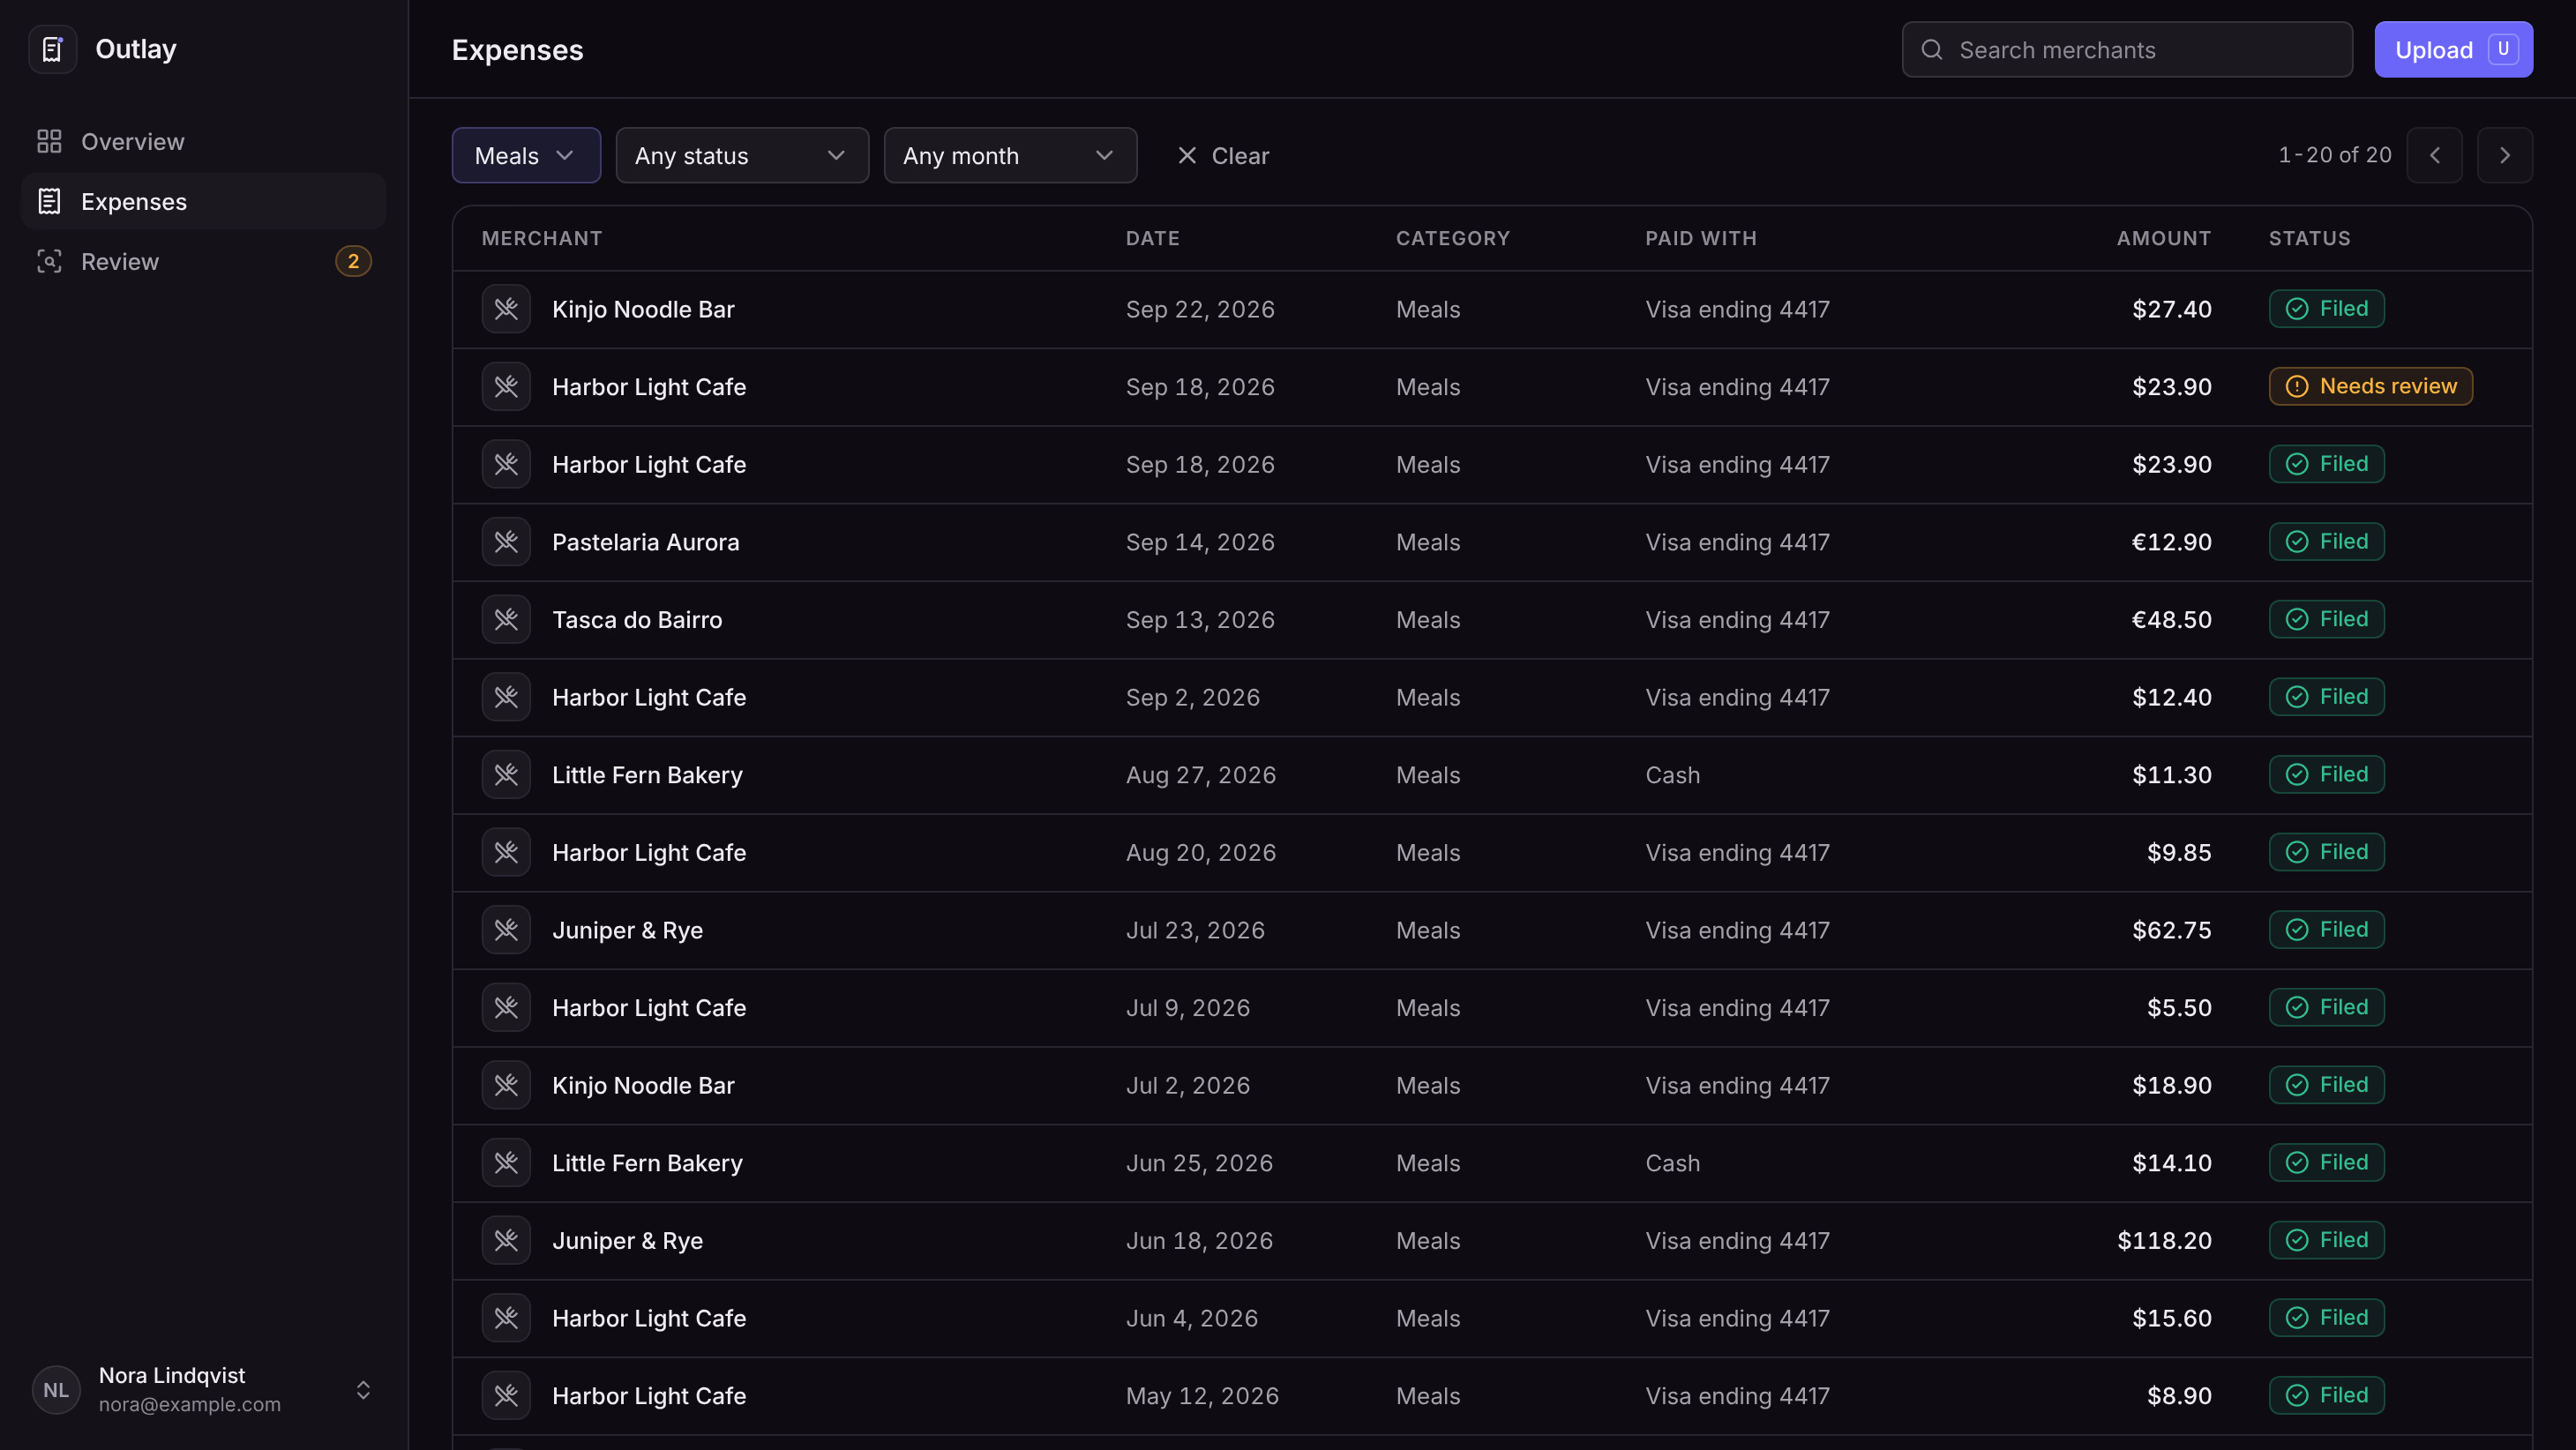Click the Outlay logo icon

(x=52, y=49)
